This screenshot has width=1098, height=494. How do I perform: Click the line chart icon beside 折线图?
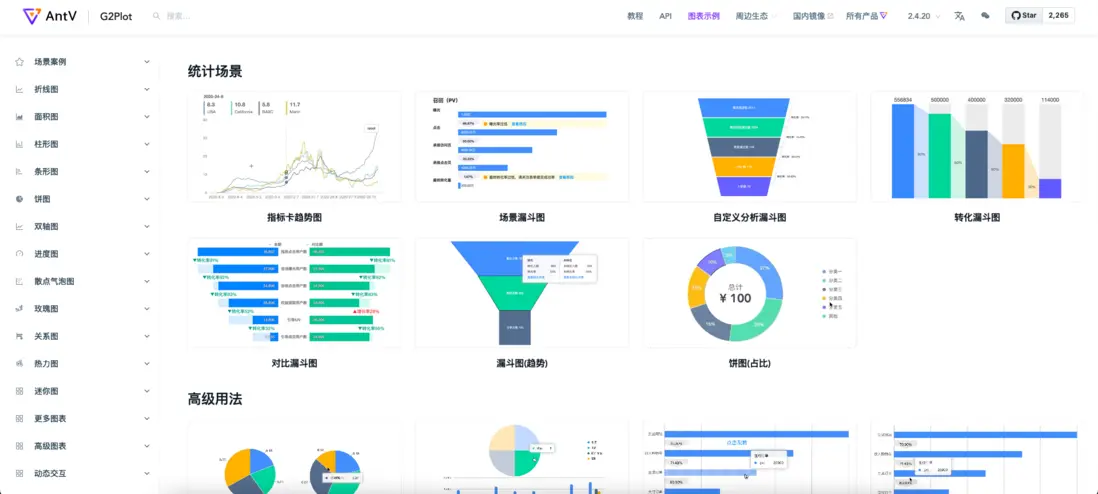click(20, 89)
